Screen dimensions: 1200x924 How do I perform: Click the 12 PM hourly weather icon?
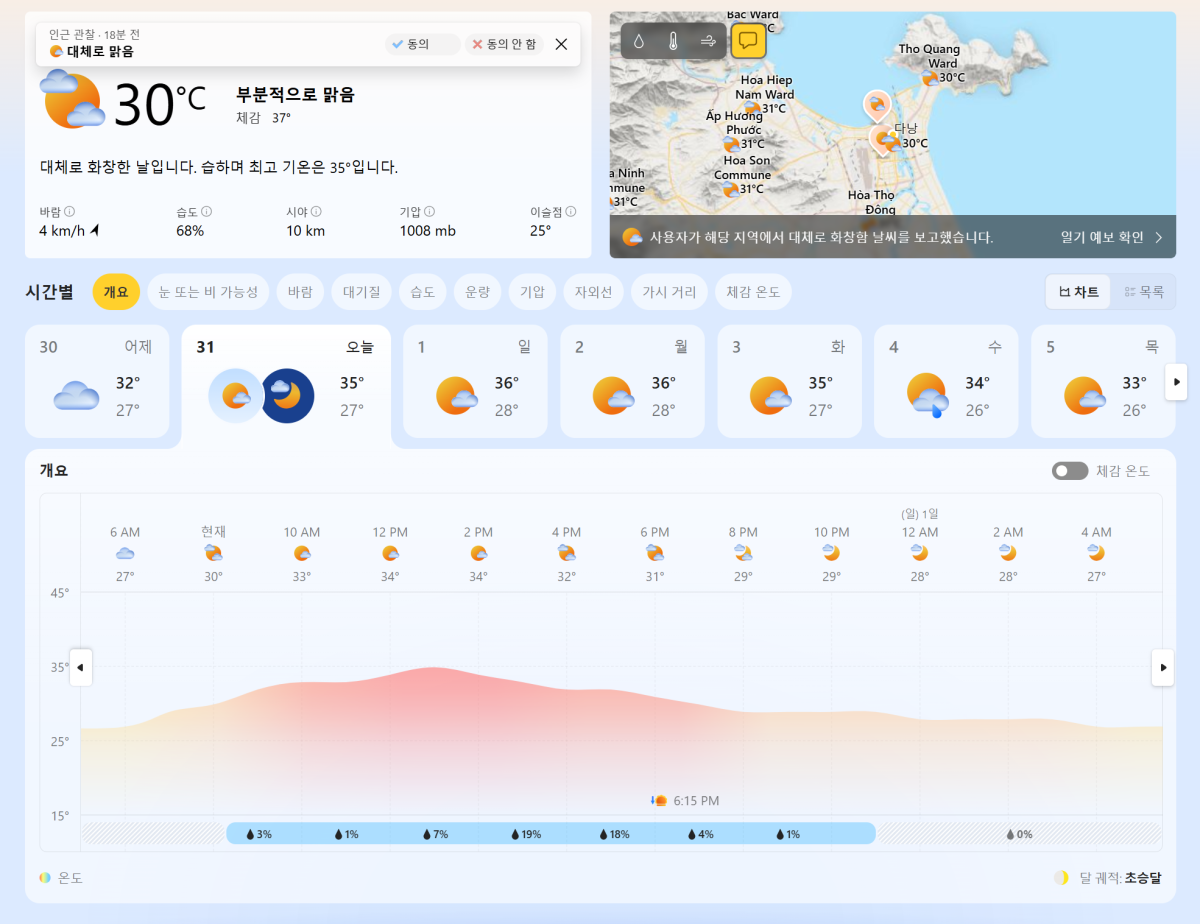(x=390, y=553)
